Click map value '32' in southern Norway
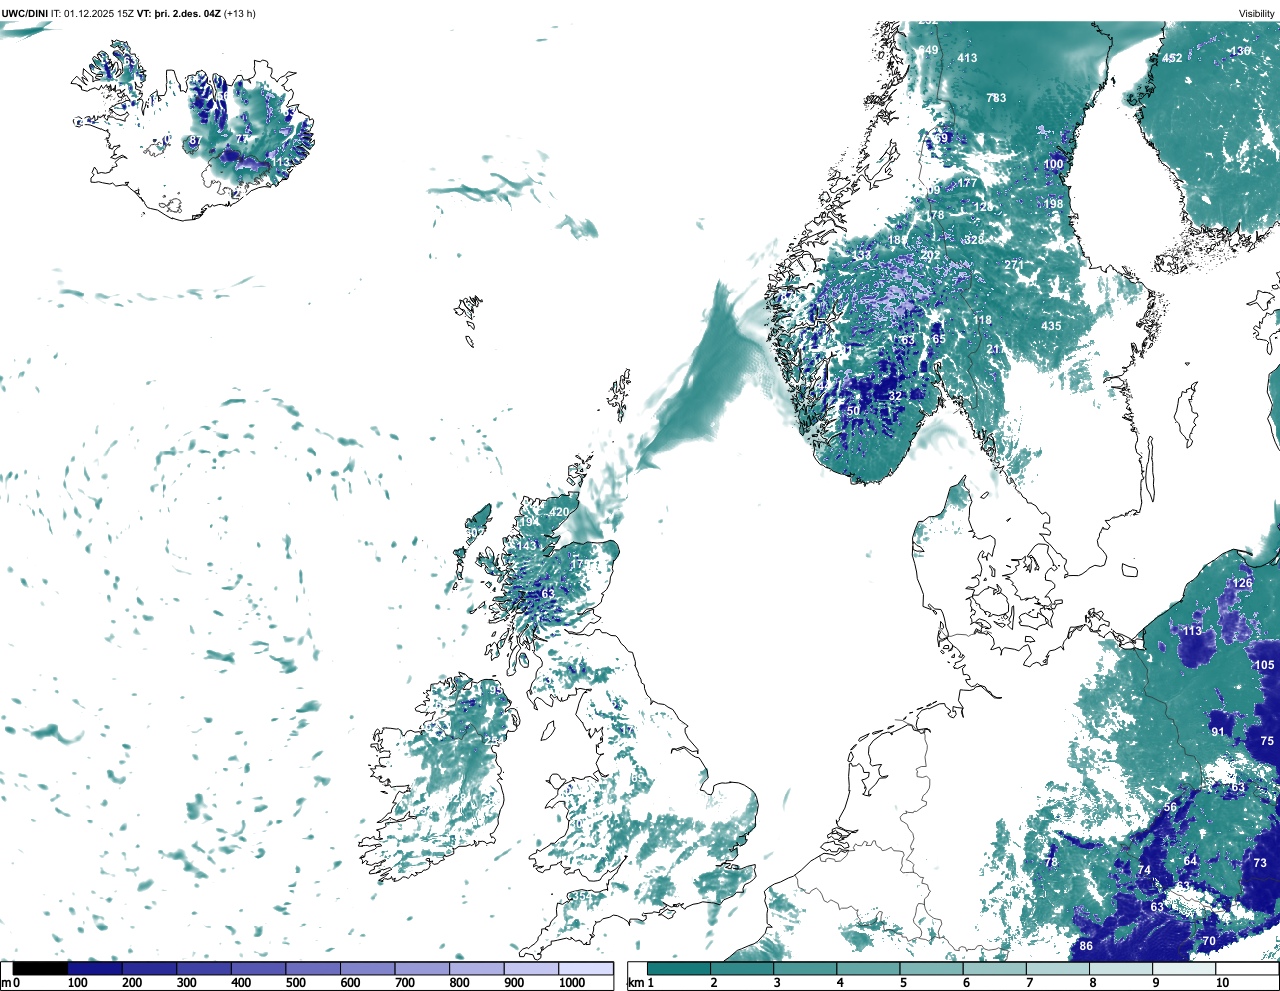This screenshot has width=1280, height=991. click(895, 396)
